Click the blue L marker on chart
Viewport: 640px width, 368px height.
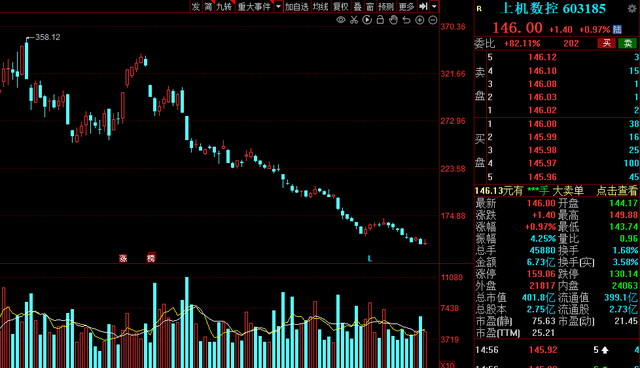click(370, 258)
